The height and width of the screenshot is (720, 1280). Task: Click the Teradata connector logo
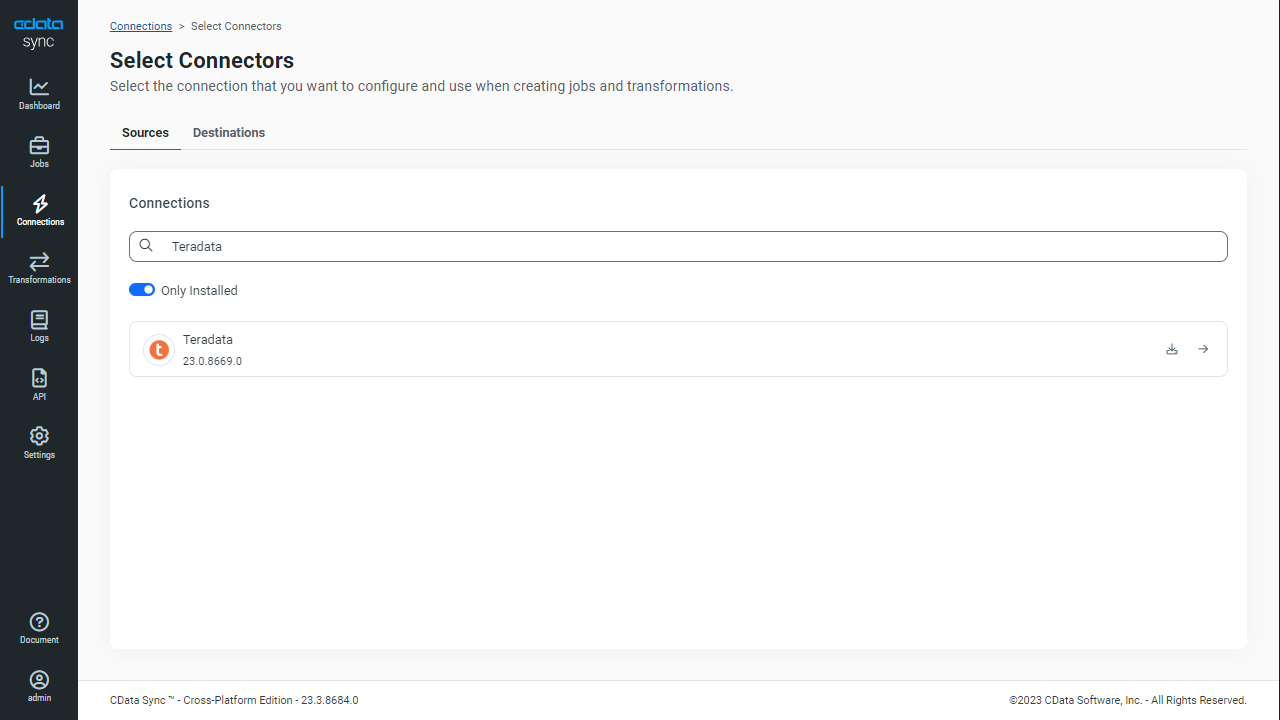click(159, 350)
